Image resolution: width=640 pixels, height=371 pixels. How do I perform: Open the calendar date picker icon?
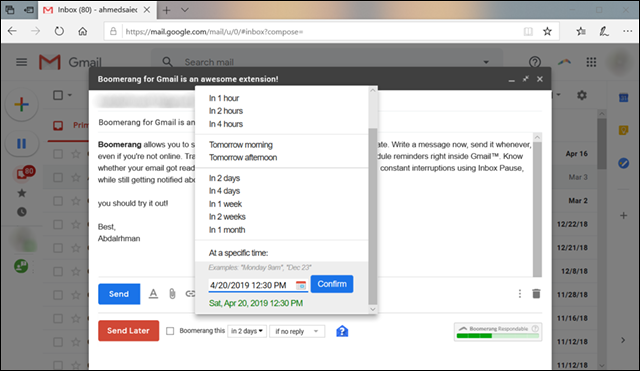[x=301, y=285]
